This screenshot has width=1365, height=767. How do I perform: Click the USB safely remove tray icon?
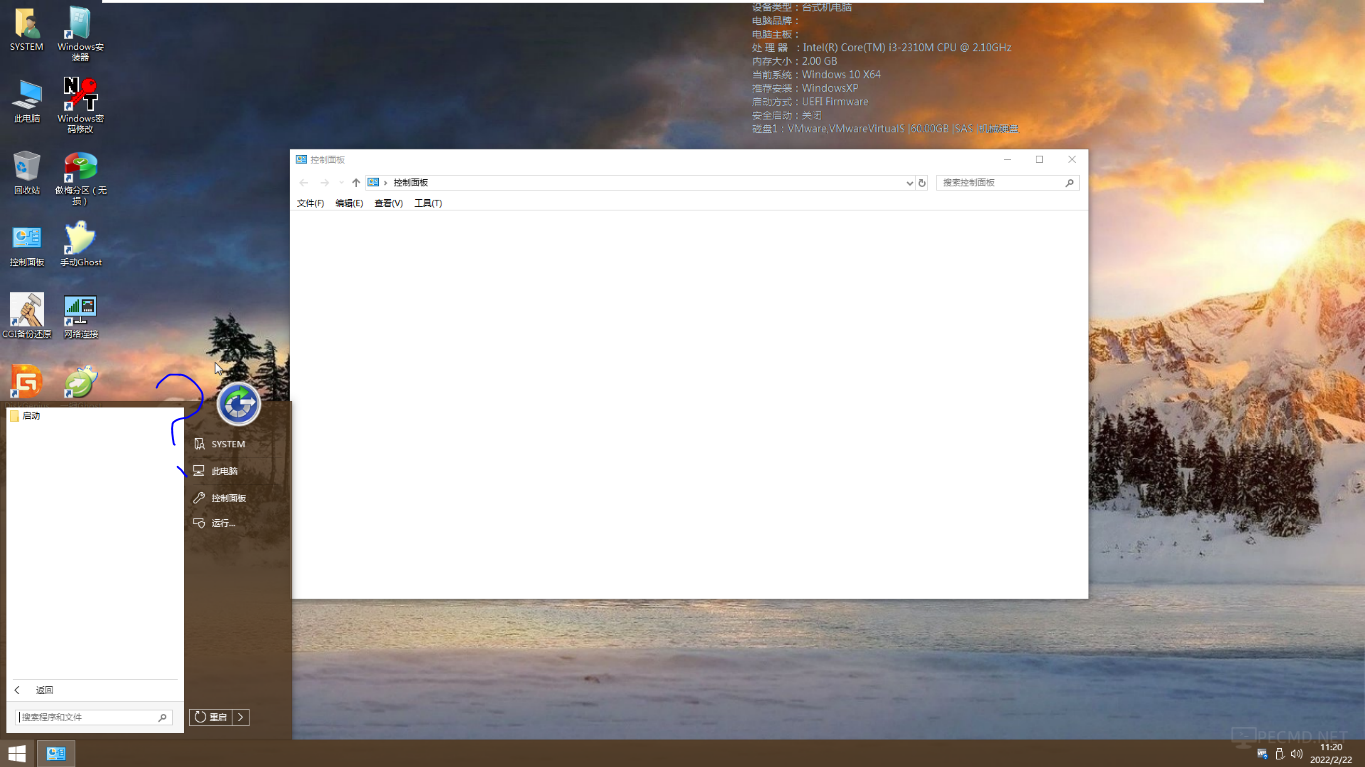[1279, 754]
